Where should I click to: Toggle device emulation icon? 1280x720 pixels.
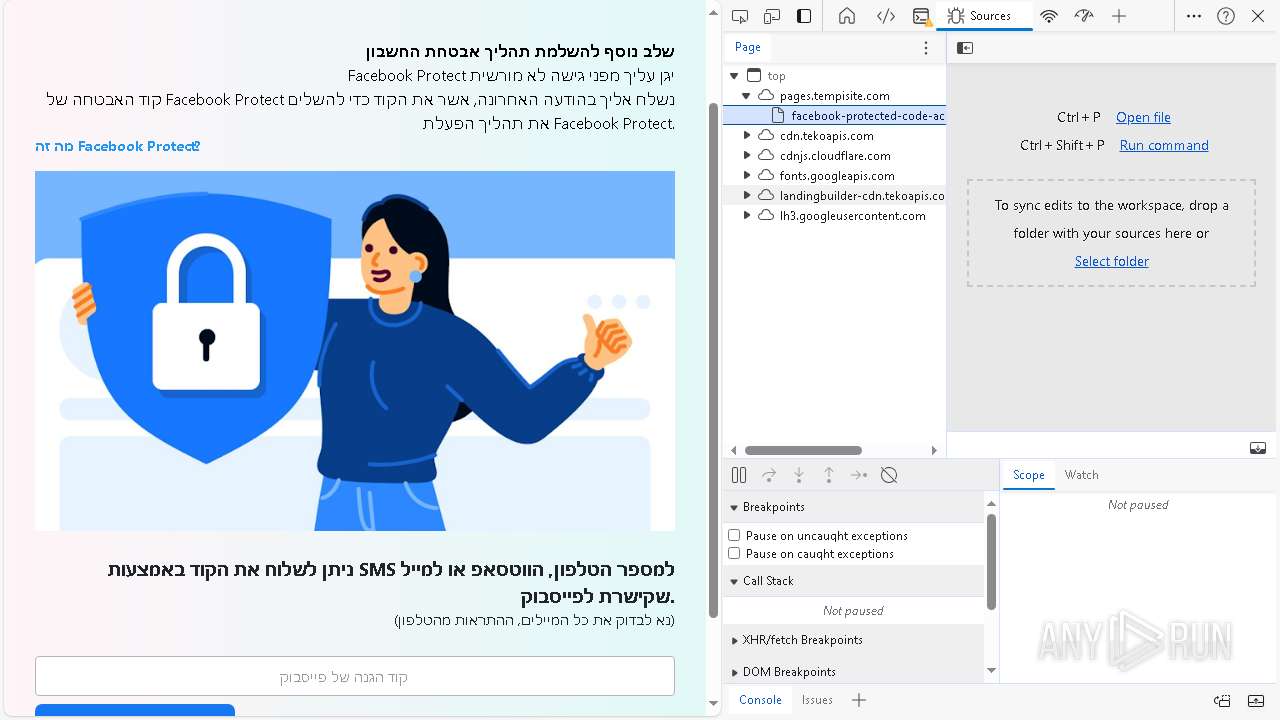coord(772,16)
